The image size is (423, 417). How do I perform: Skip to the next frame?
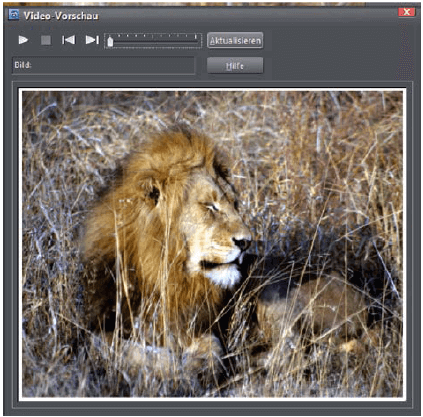(x=92, y=40)
